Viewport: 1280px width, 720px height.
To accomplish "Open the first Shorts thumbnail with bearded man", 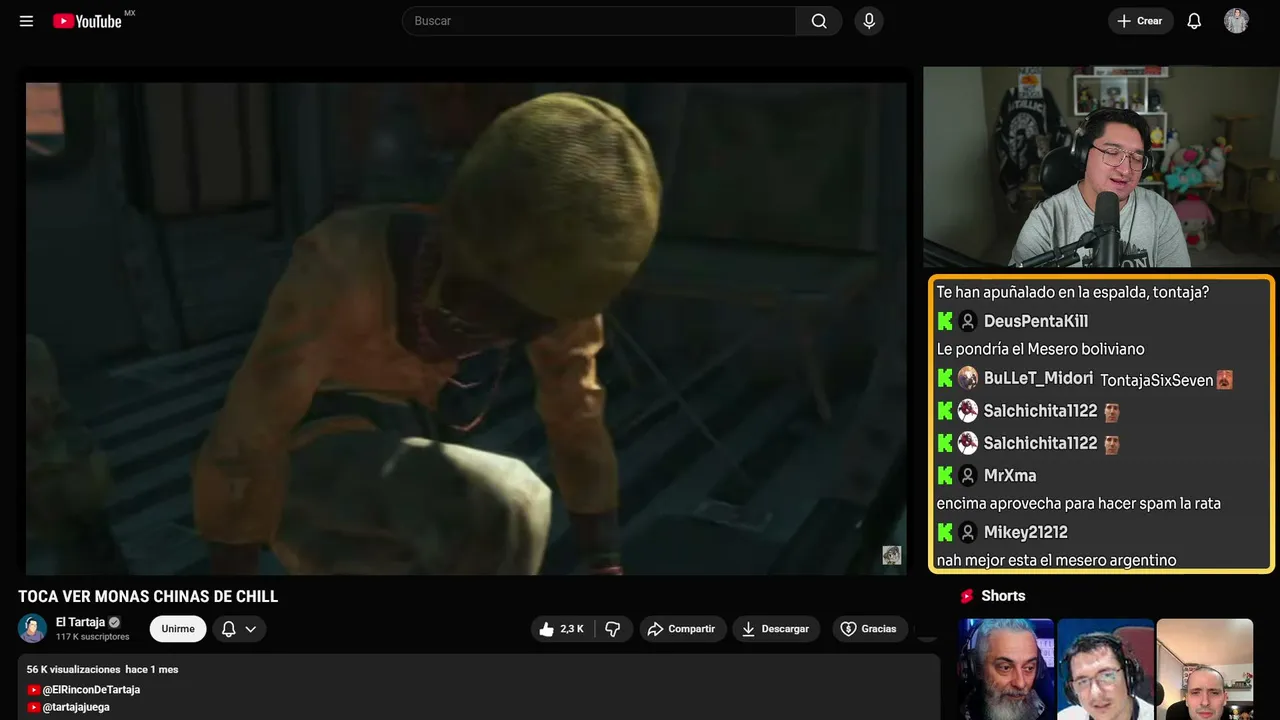I will pos(1006,669).
